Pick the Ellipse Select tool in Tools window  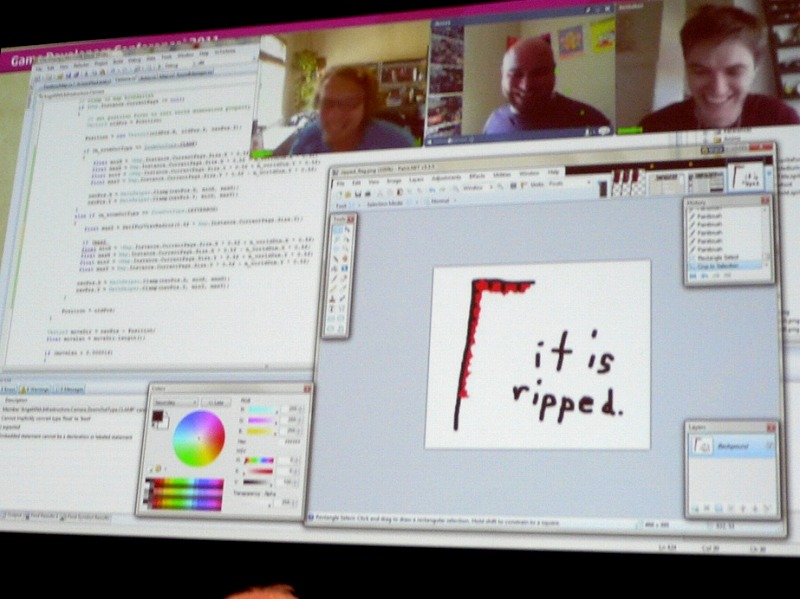tap(336, 249)
